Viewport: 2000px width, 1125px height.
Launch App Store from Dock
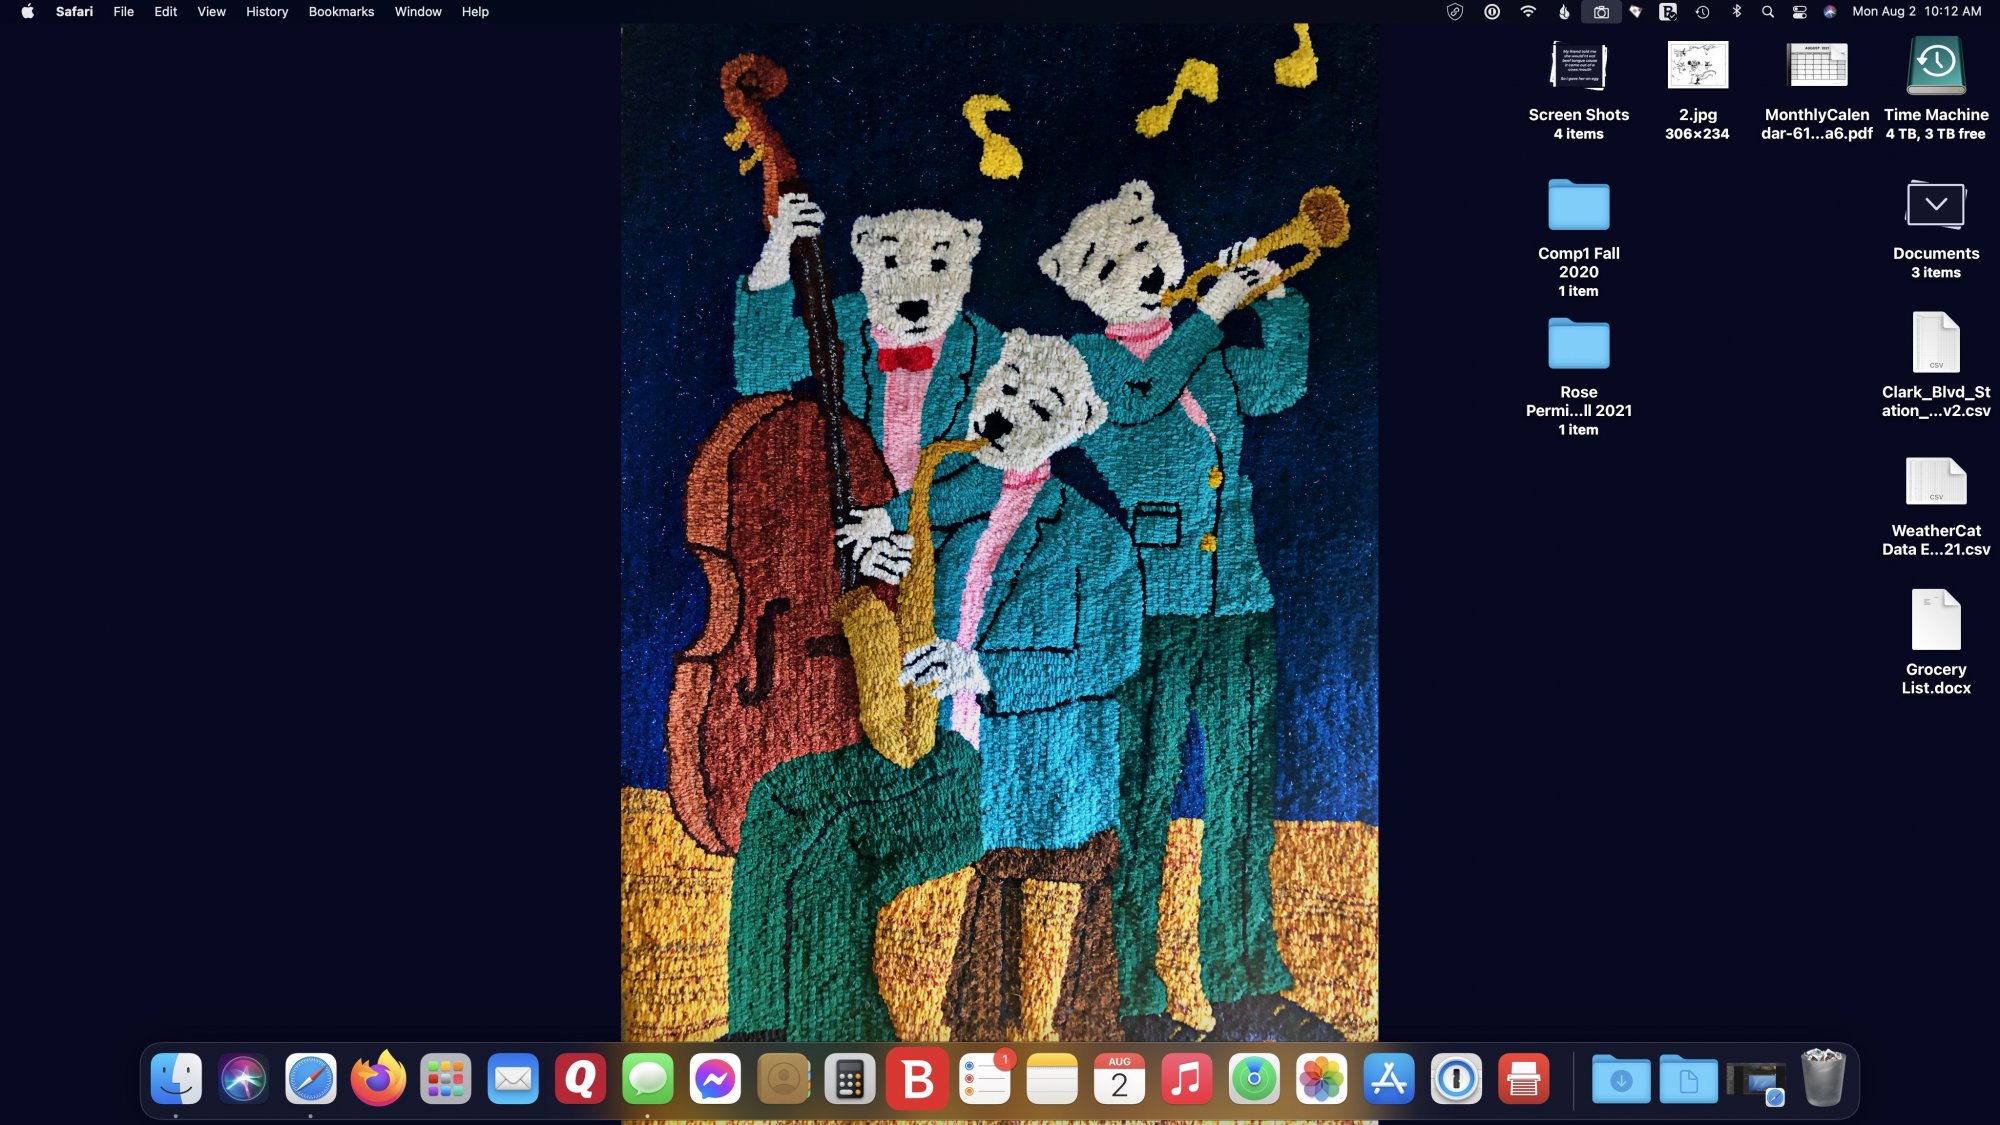1389,1079
